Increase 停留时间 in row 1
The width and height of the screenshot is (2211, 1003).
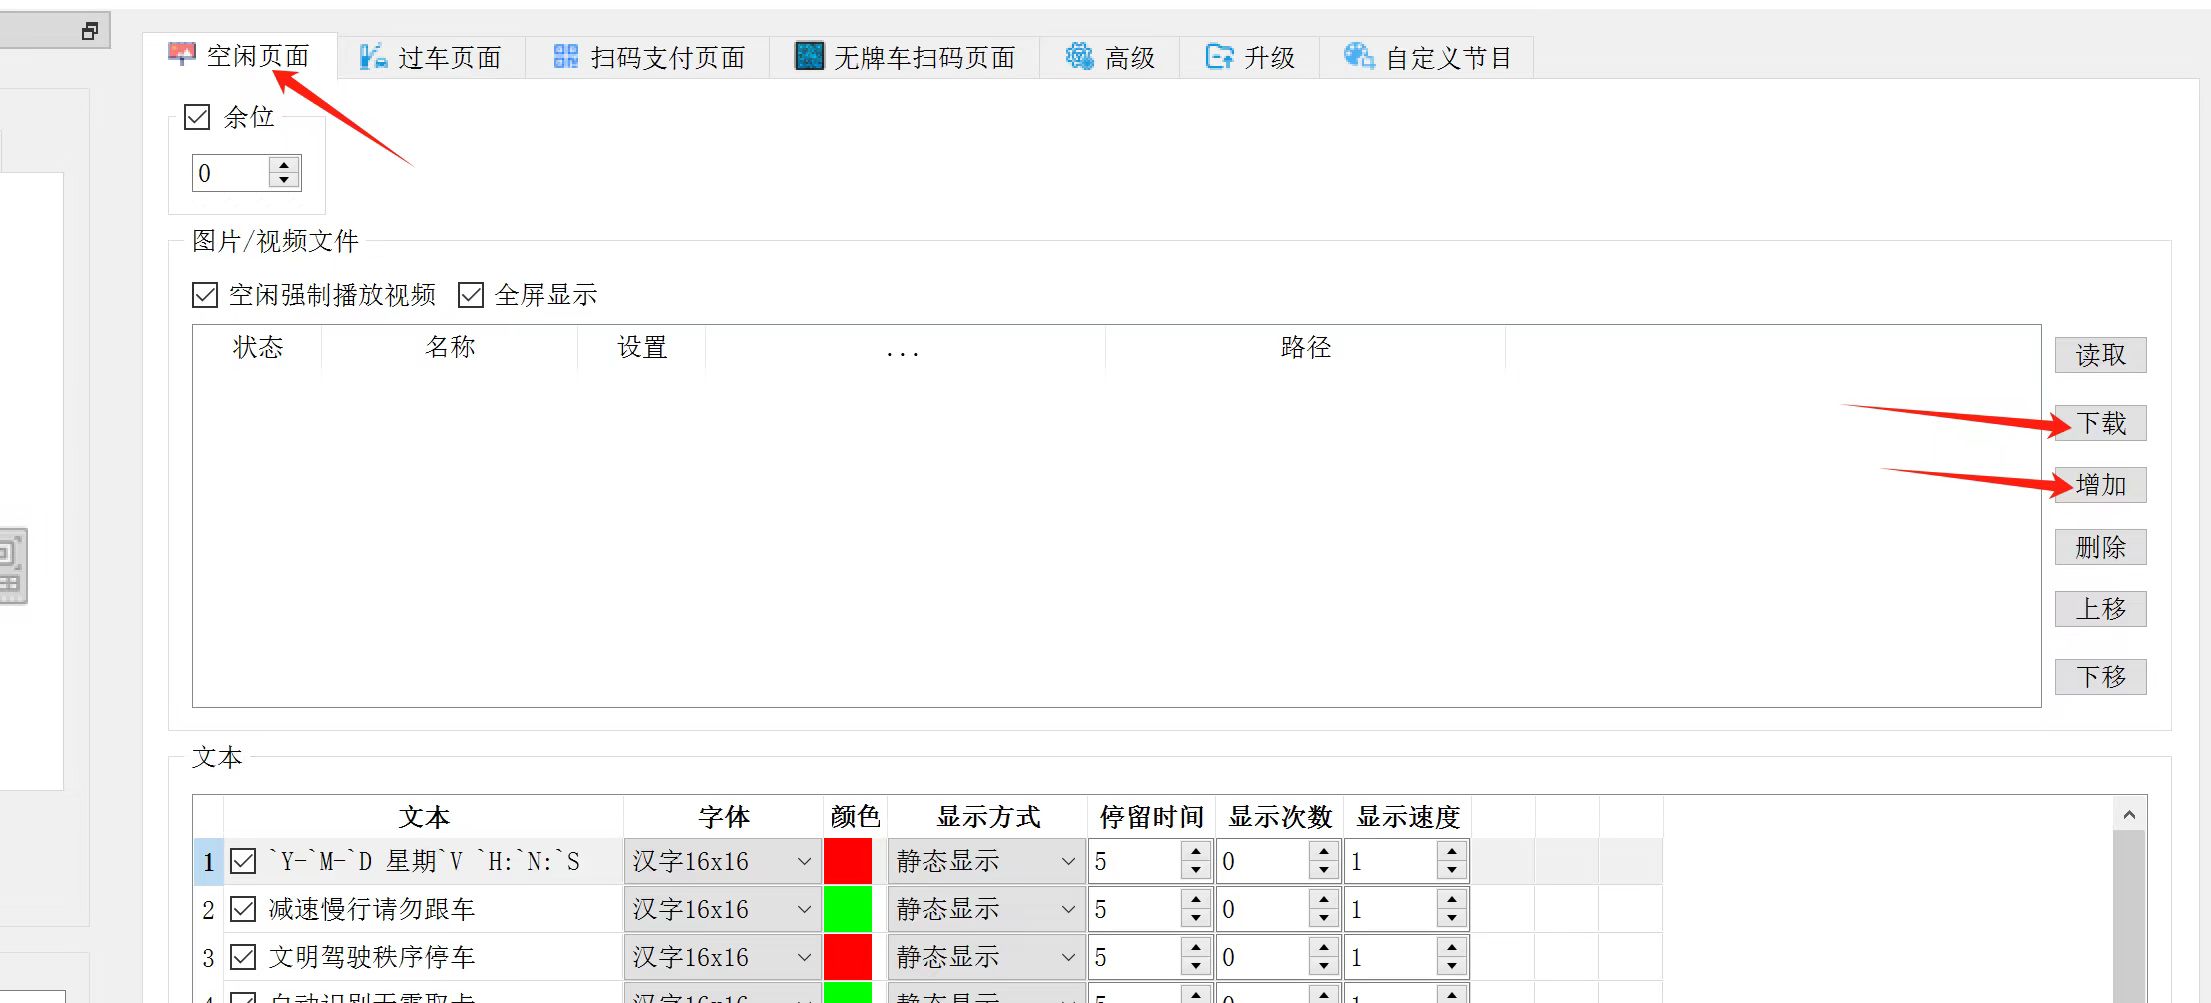tap(1196, 852)
